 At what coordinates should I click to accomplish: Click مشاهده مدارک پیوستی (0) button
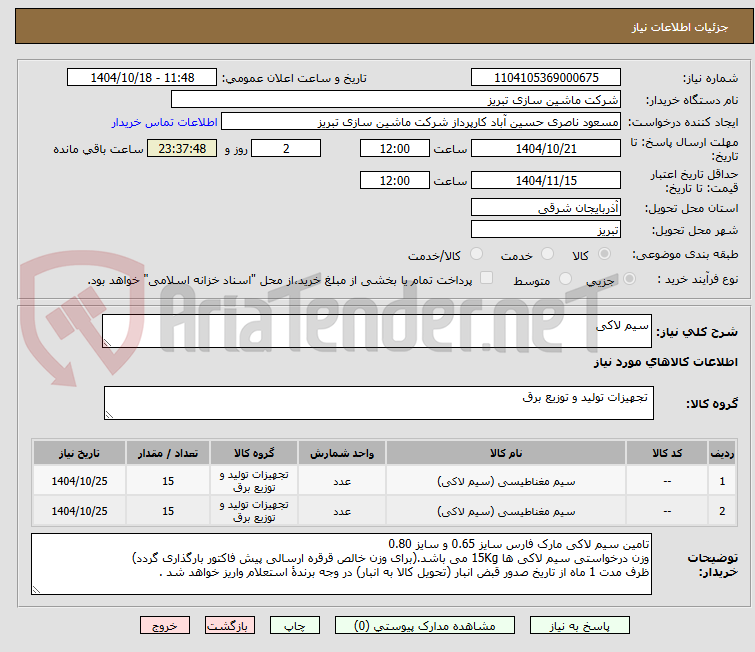pyautogui.click(x=425, y=626)
